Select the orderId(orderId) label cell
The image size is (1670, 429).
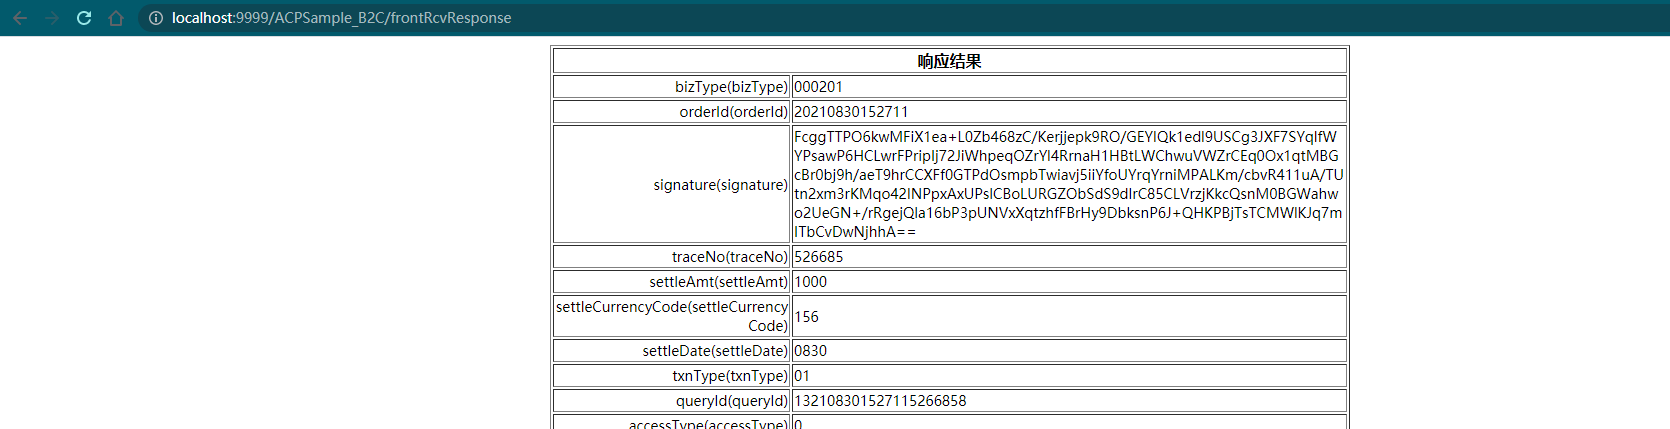click(x=672, y=112)
